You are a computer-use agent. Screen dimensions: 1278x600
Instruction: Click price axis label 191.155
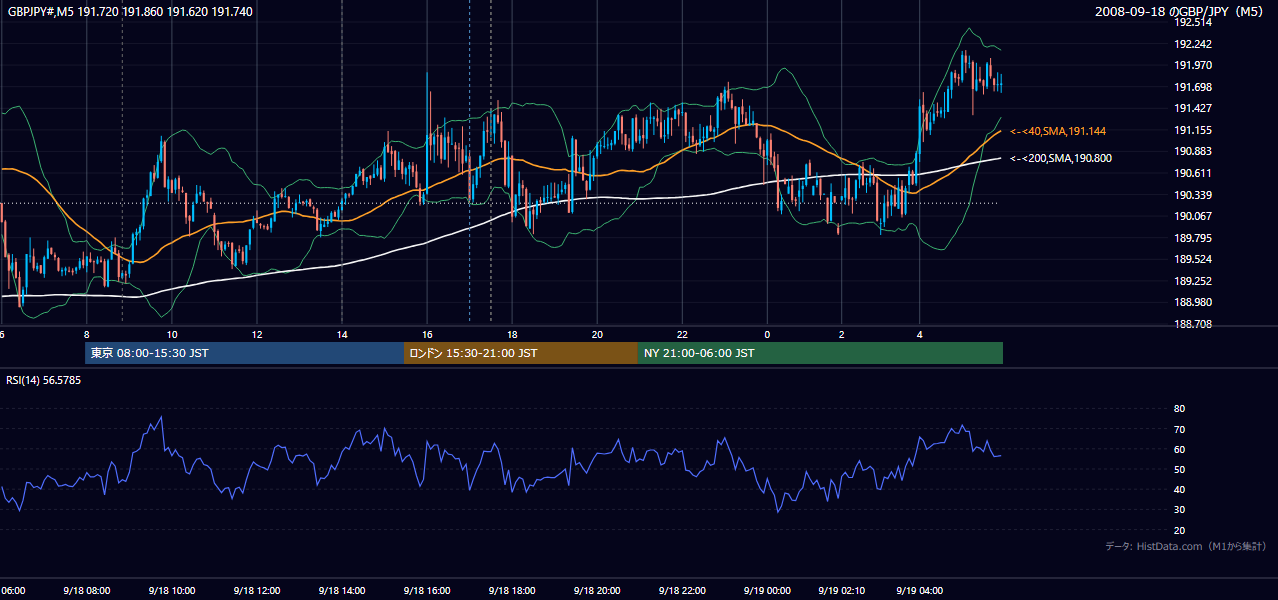pyautogui.click(x=1193, y=130)
